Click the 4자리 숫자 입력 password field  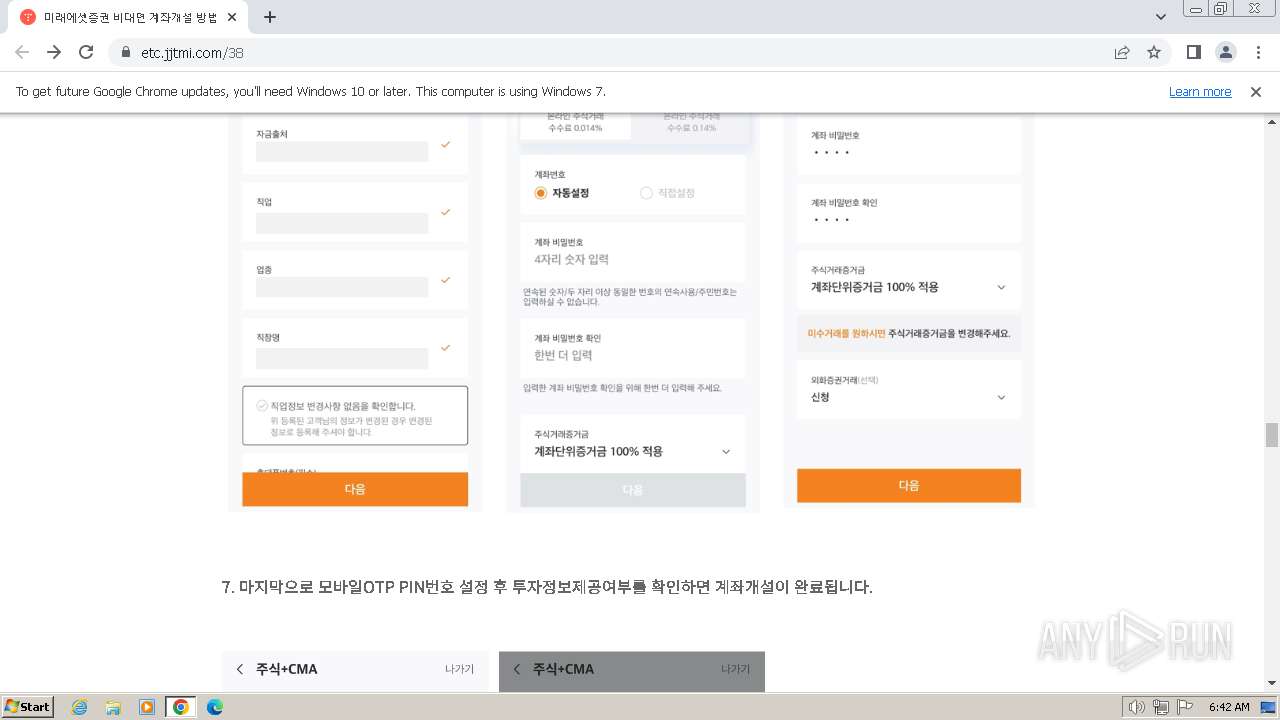[x=633, y=260]
